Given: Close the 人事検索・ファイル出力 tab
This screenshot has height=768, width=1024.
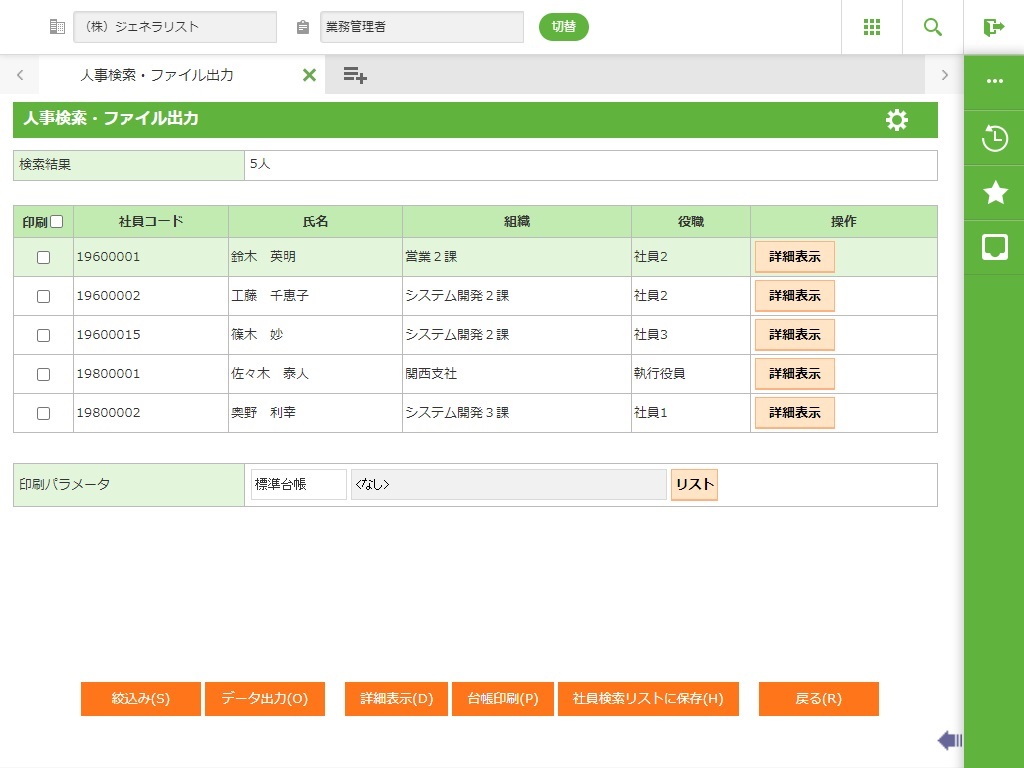Looking at the screenshot, I should (x=309, y=75).
